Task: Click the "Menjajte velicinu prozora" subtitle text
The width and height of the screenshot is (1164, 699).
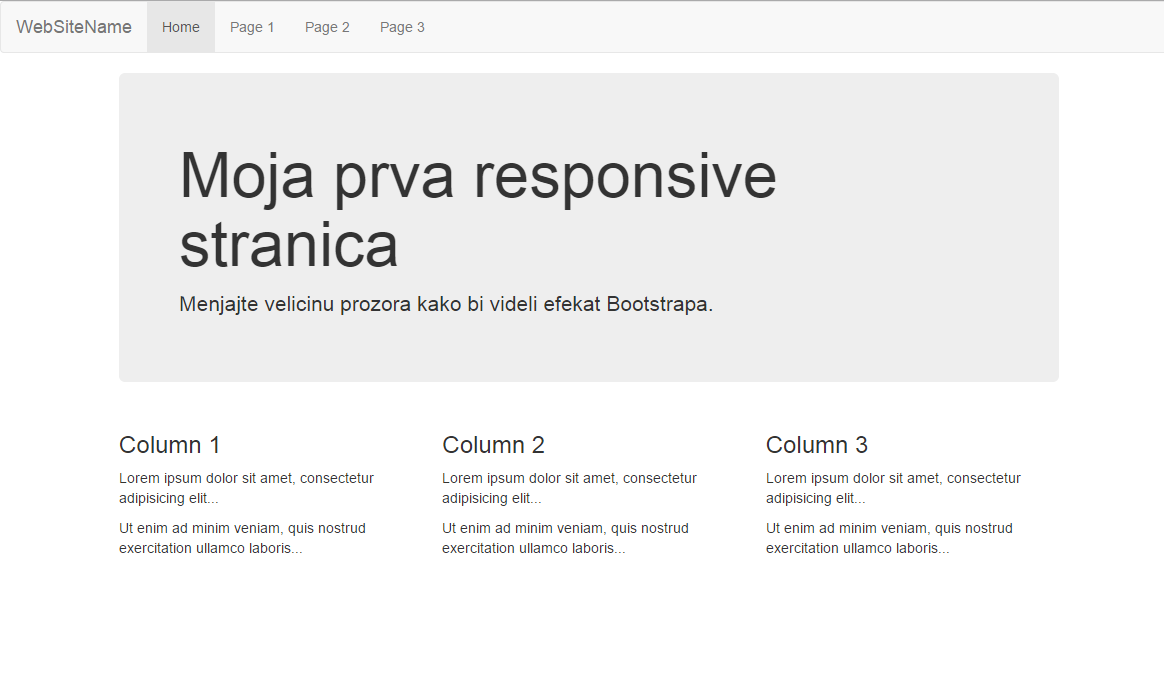Action: coord(446,304)
